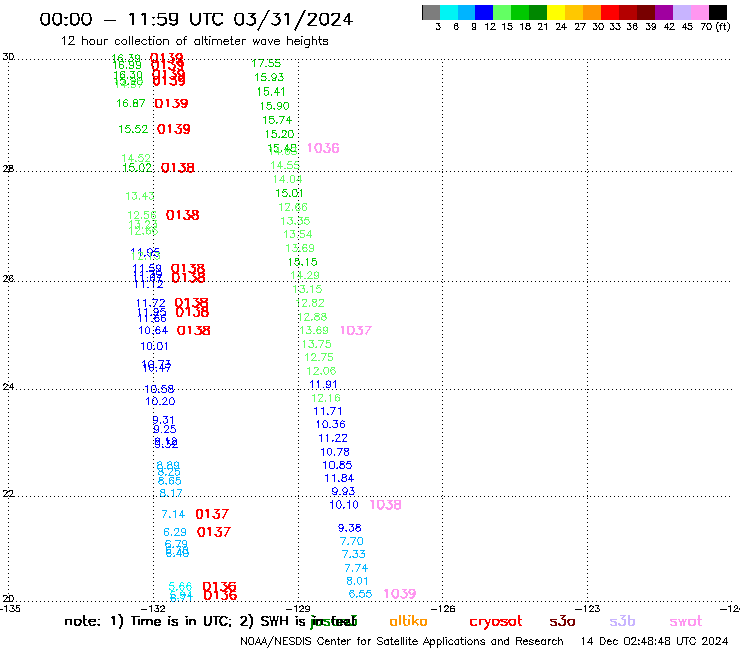Click the latitude axis label 22
This screenshot has height=650, width=740.
tap(8, 494)
